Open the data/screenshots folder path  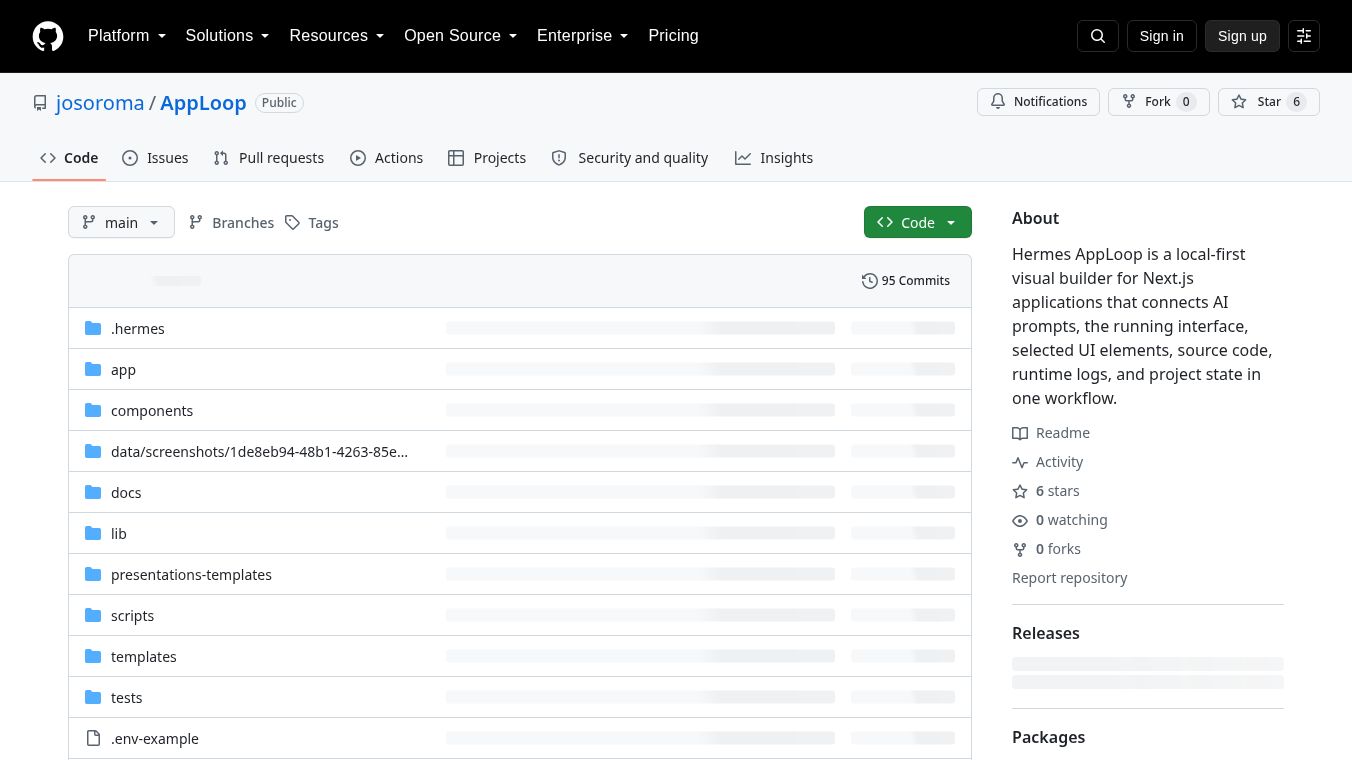[259, 451]
